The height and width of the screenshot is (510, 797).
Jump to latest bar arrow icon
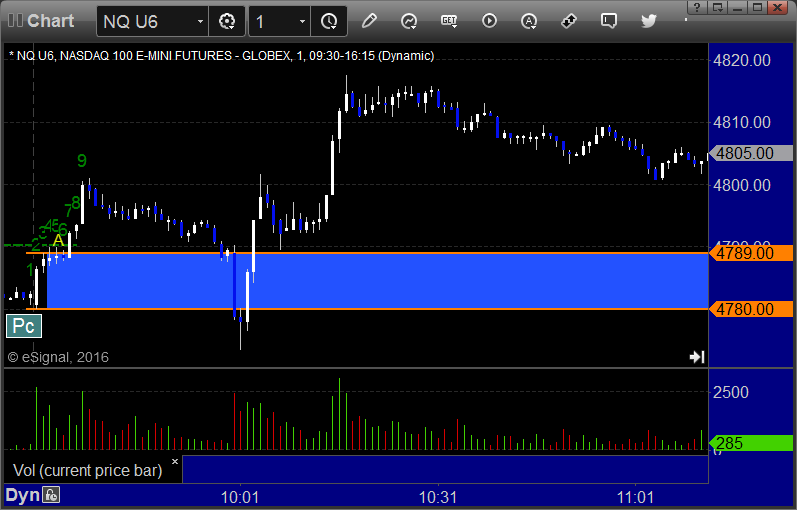point(697,357)
